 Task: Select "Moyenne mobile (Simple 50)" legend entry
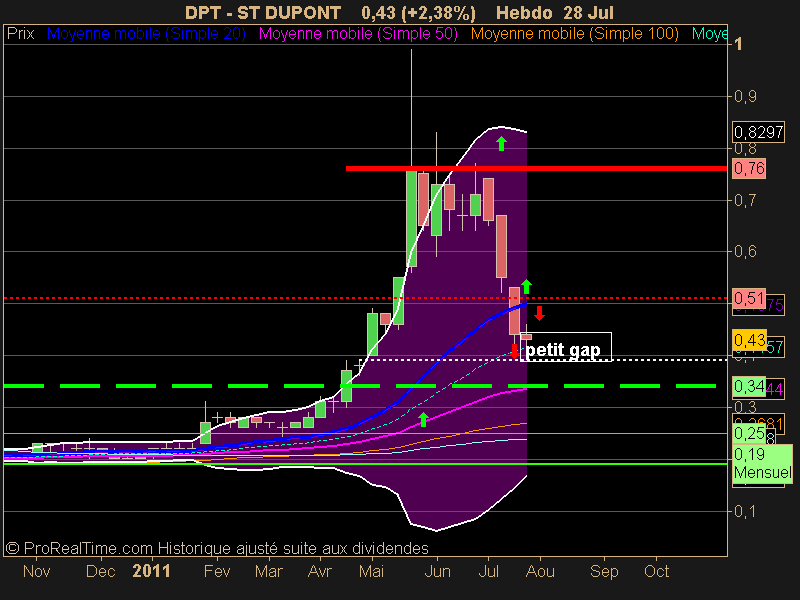click(358, 34)
